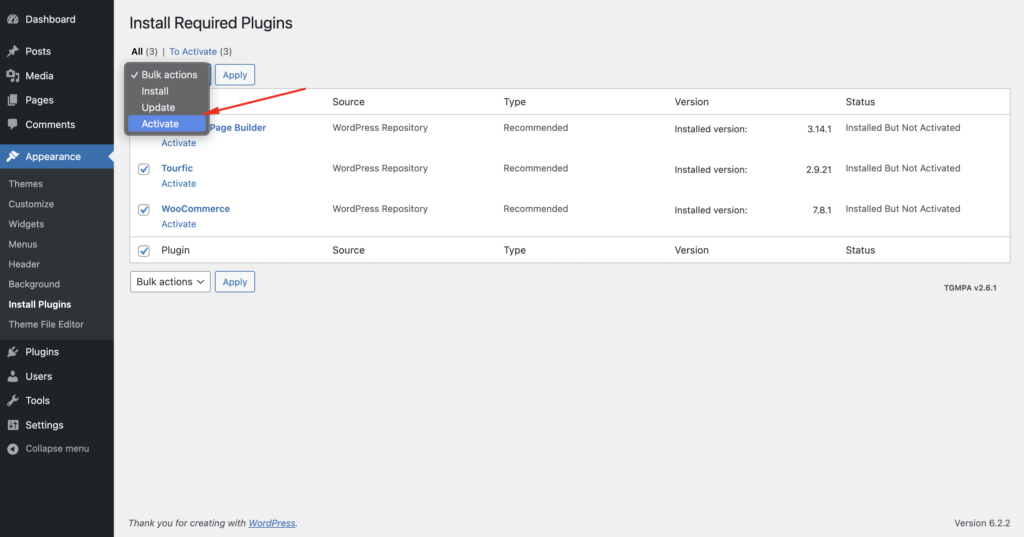
Task: Open Themes submenu item
Action: coord(25,184)
